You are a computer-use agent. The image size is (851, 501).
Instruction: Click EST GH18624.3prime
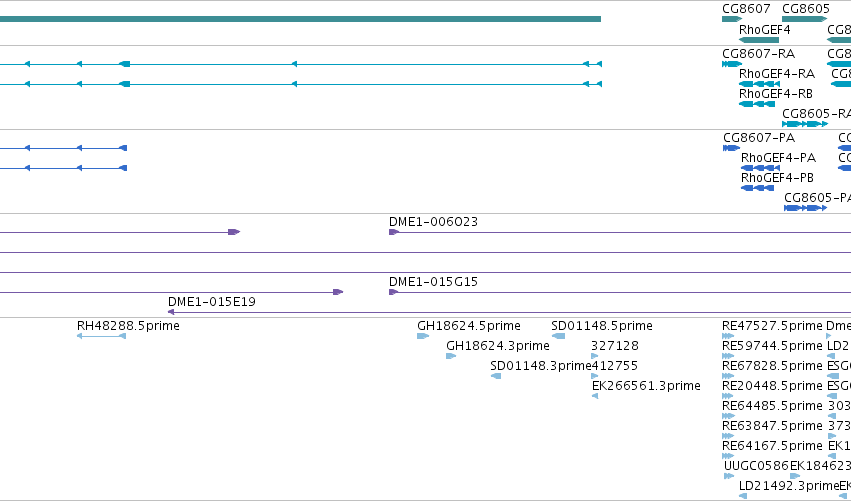coord(450,356)
